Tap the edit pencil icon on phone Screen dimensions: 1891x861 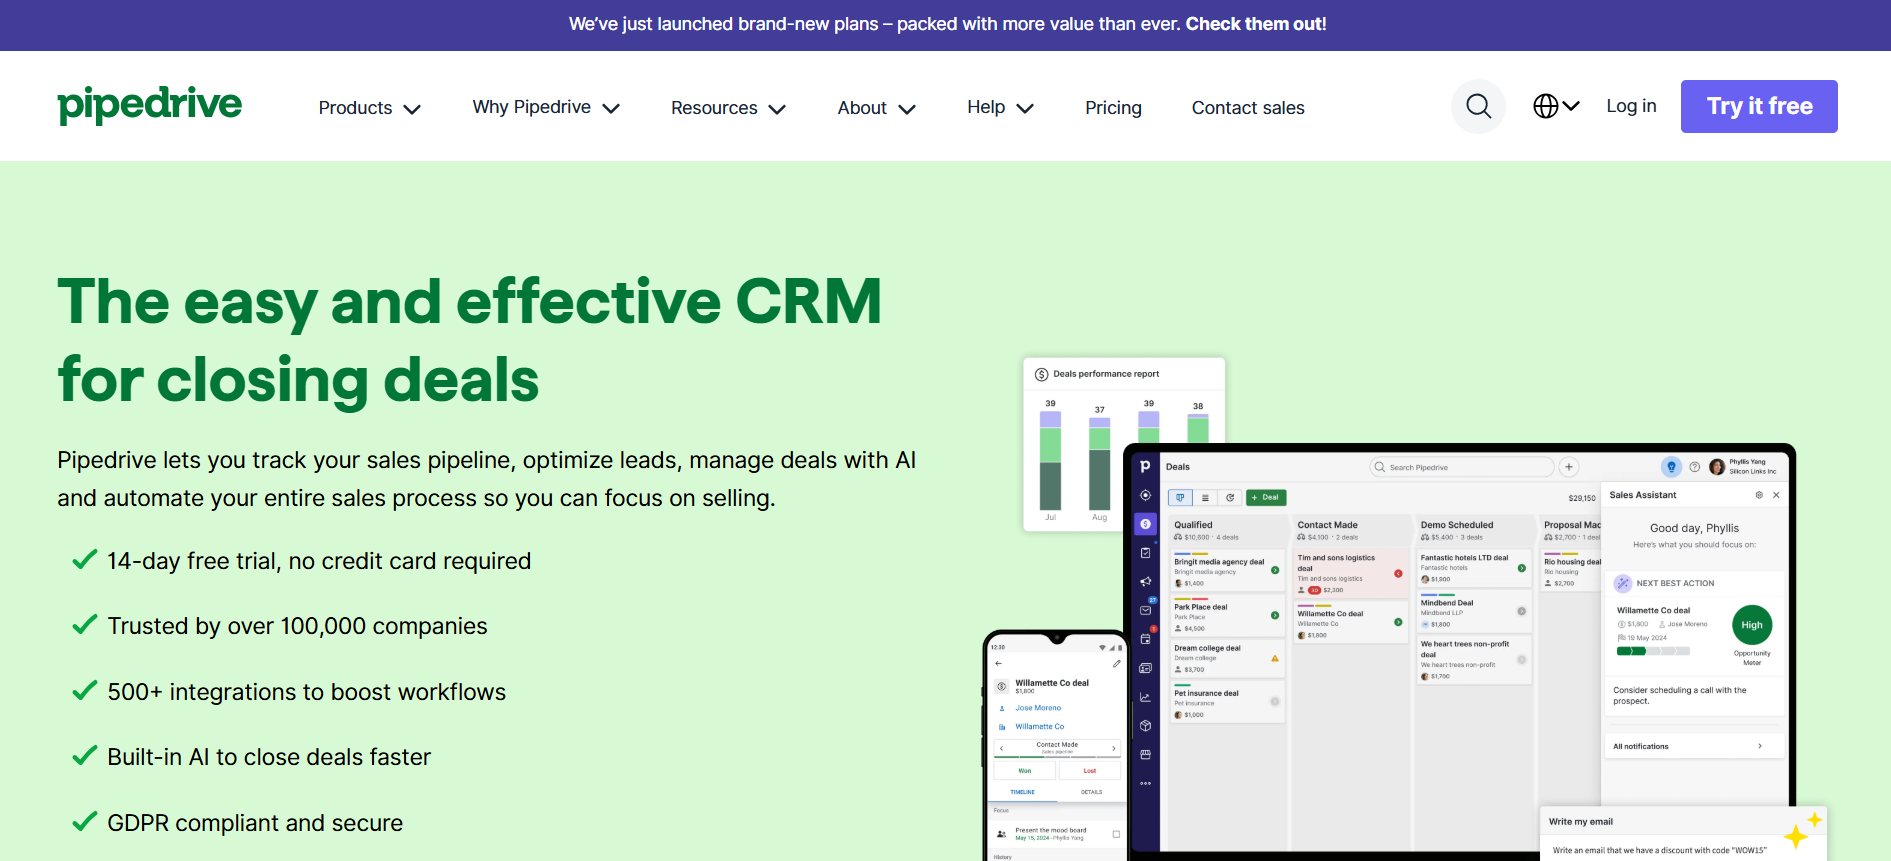(1116, 663)
